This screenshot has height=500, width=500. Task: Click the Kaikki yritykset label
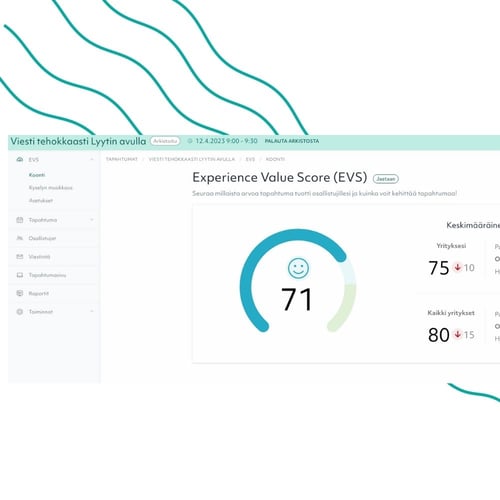451,313
